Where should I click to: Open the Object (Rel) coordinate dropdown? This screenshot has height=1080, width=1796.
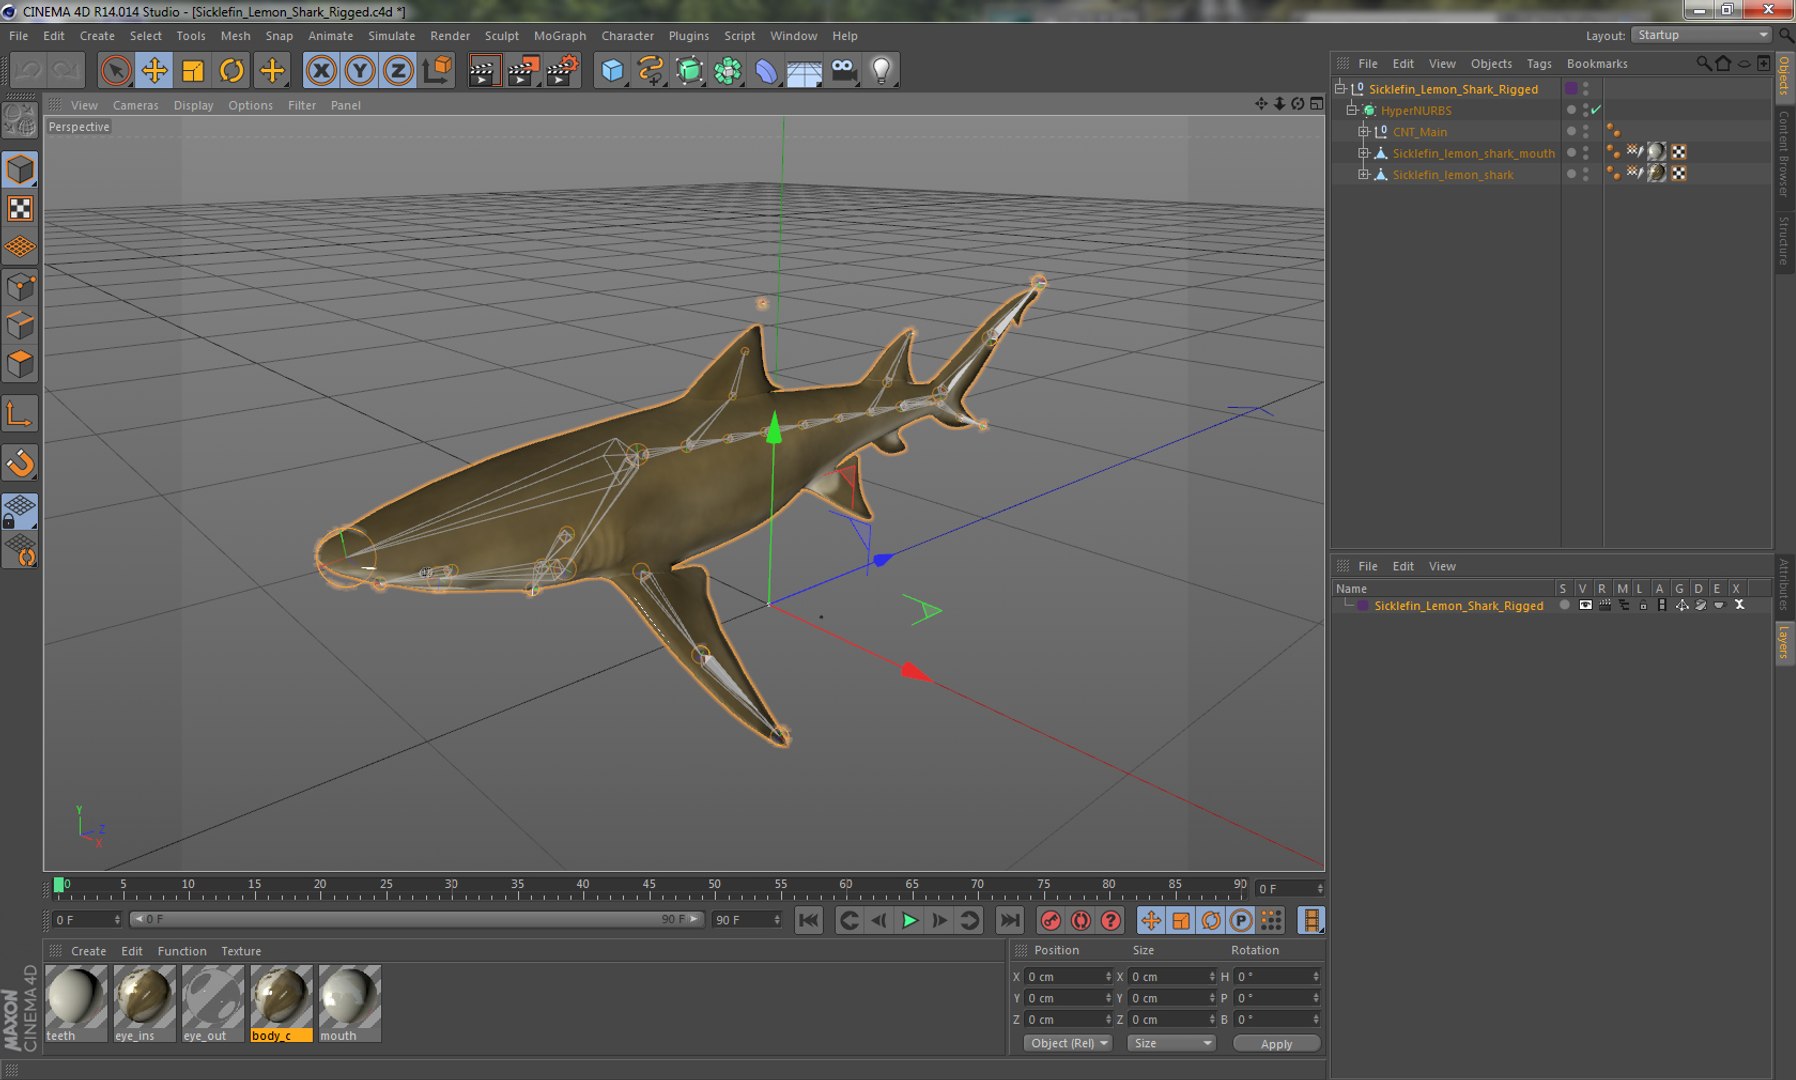1069,1043
